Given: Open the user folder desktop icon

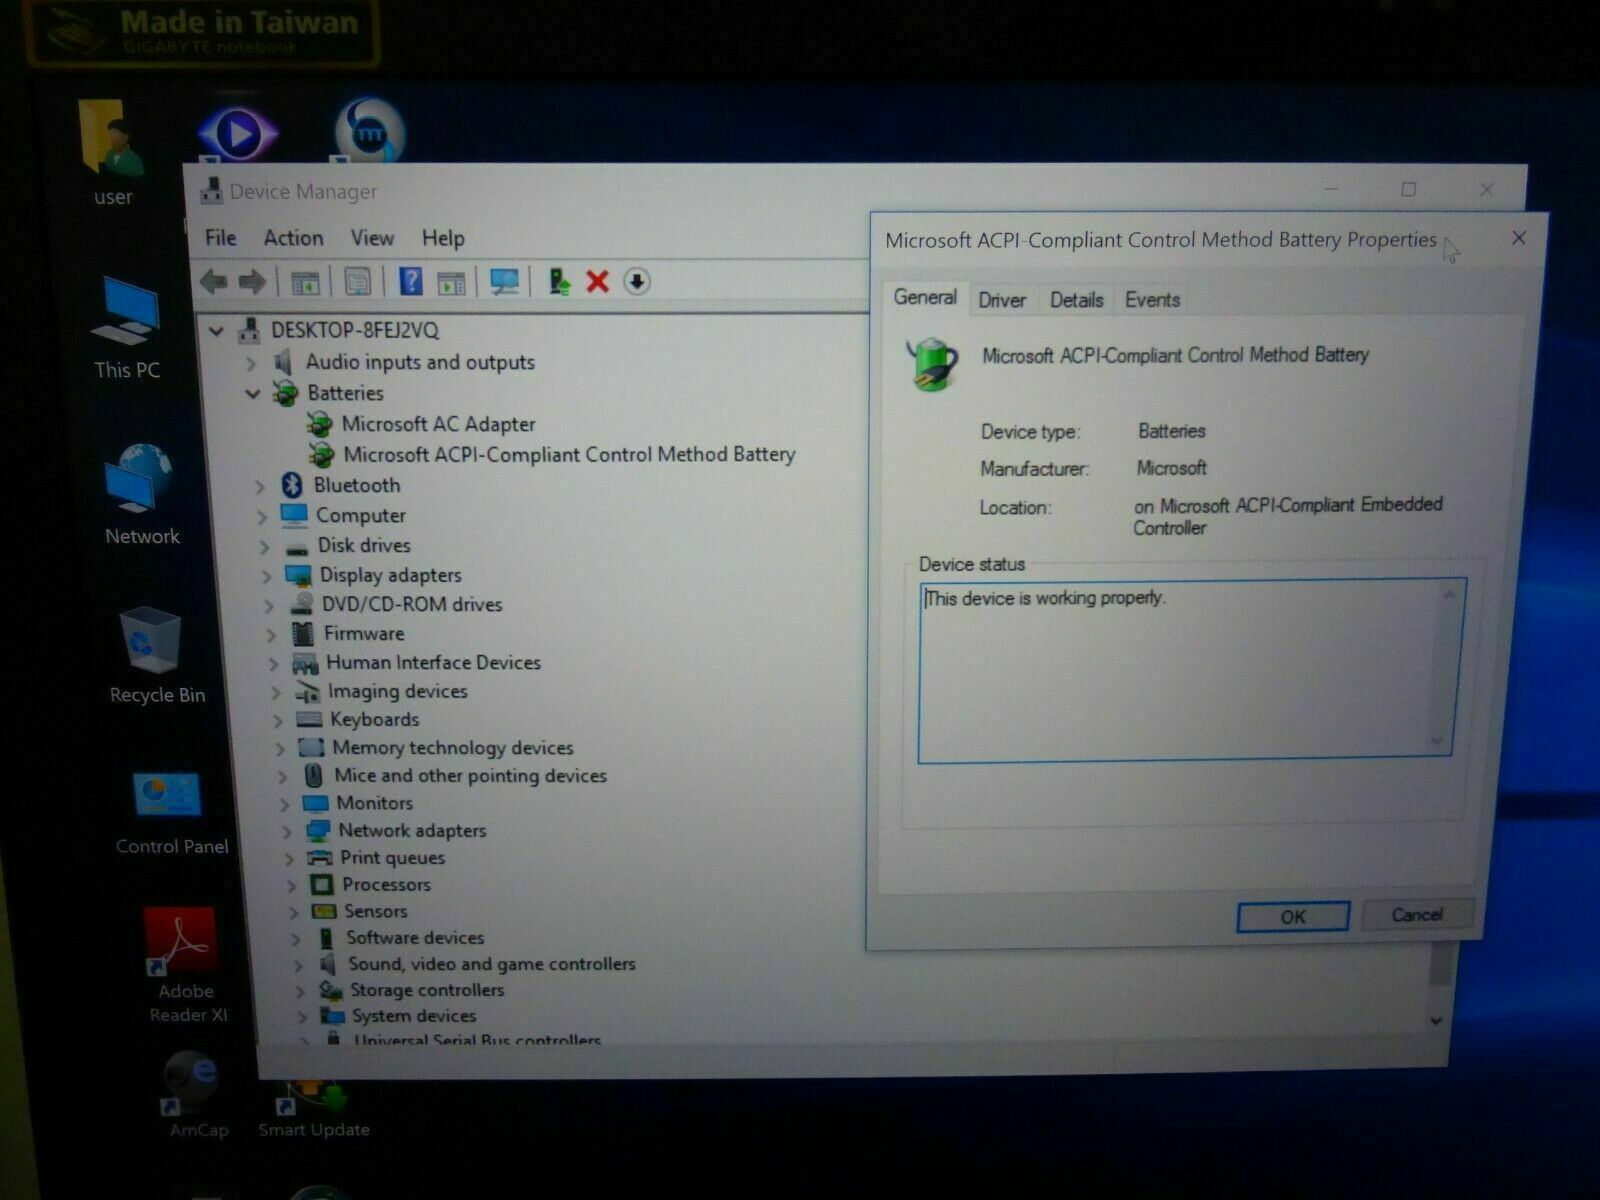Looking at the screenshot, I should [x=112, y=153].
